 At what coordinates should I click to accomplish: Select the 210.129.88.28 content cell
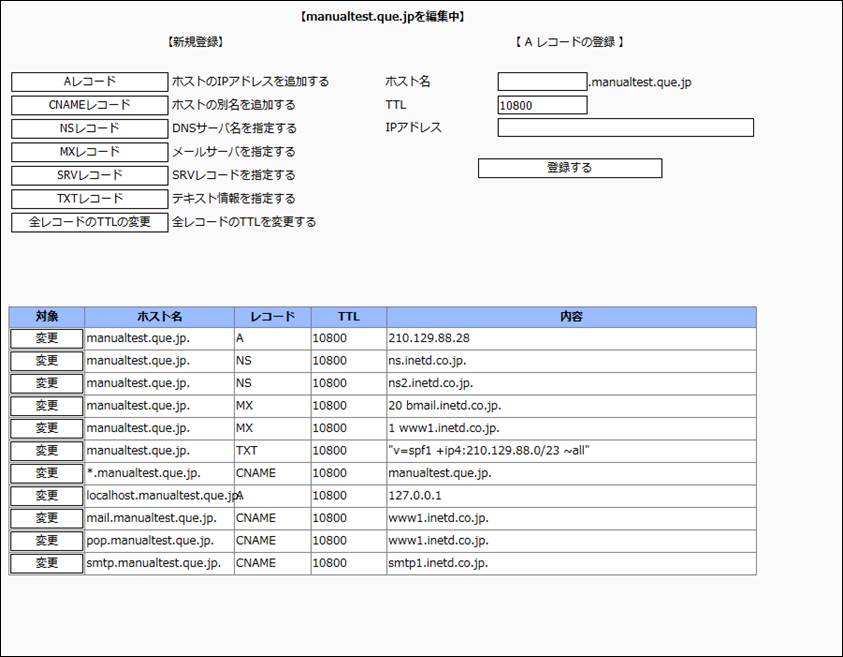(571, 339)
